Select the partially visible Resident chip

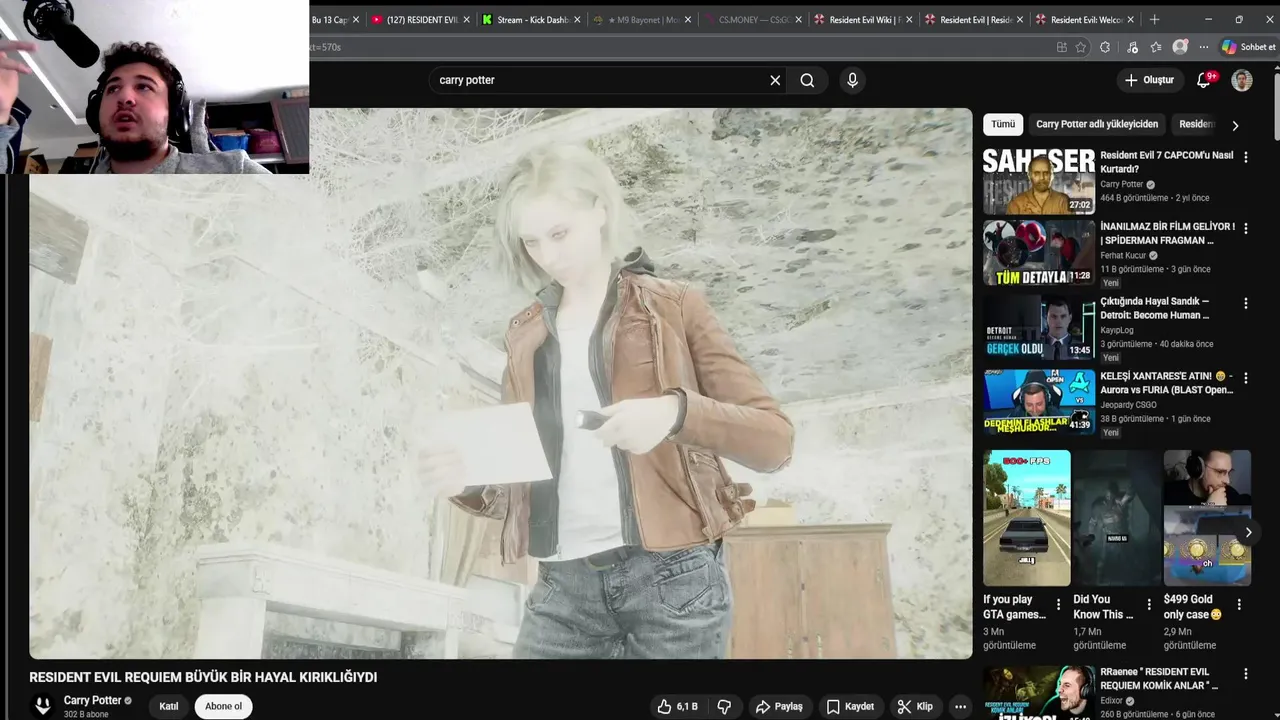point(1195,124)
